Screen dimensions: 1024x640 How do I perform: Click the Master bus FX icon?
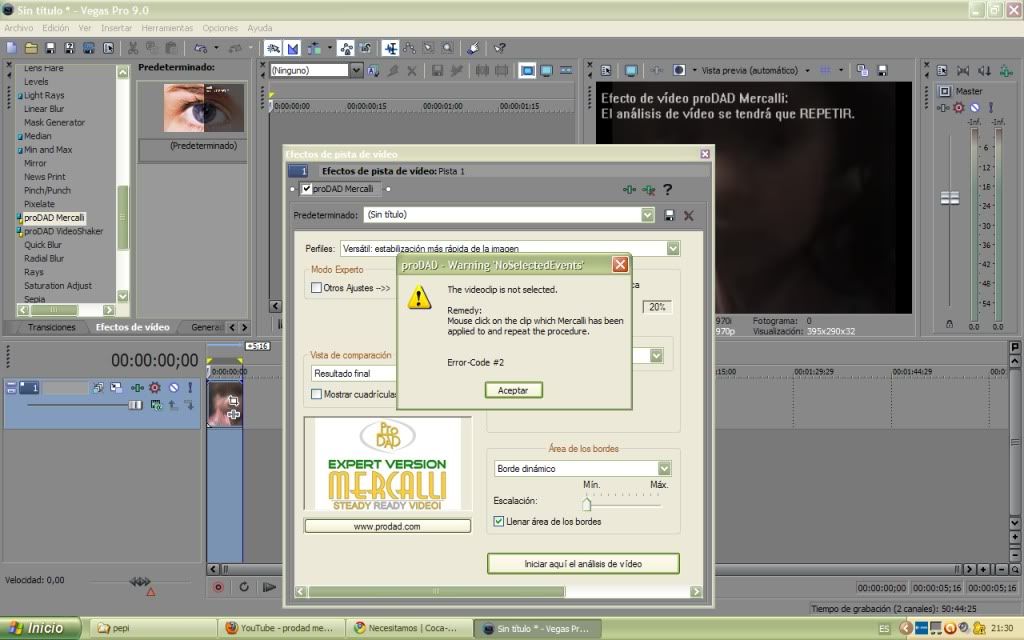coord(944,108)
